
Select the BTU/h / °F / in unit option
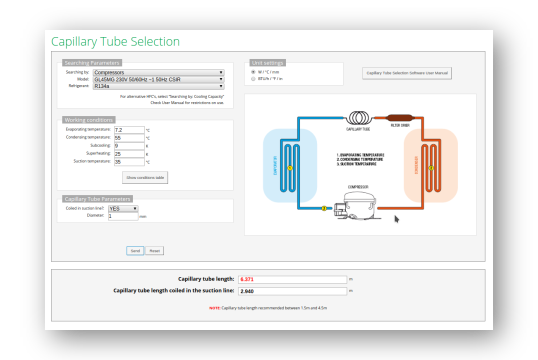click(253, 79)
